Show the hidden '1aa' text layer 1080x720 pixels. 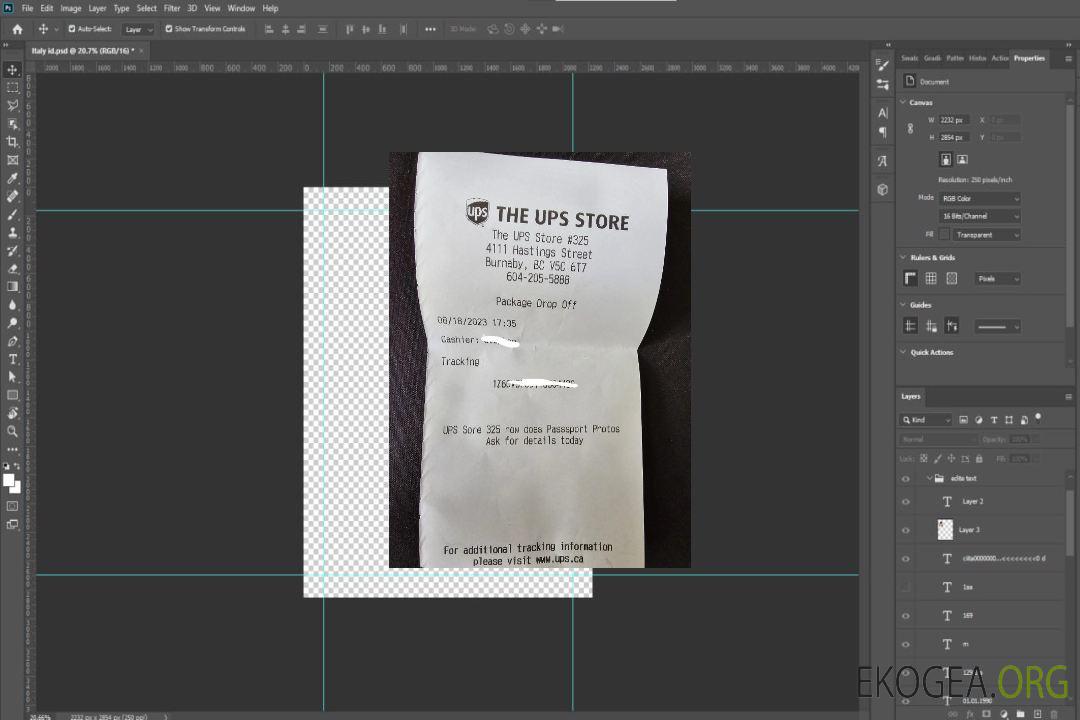(906, 587)
